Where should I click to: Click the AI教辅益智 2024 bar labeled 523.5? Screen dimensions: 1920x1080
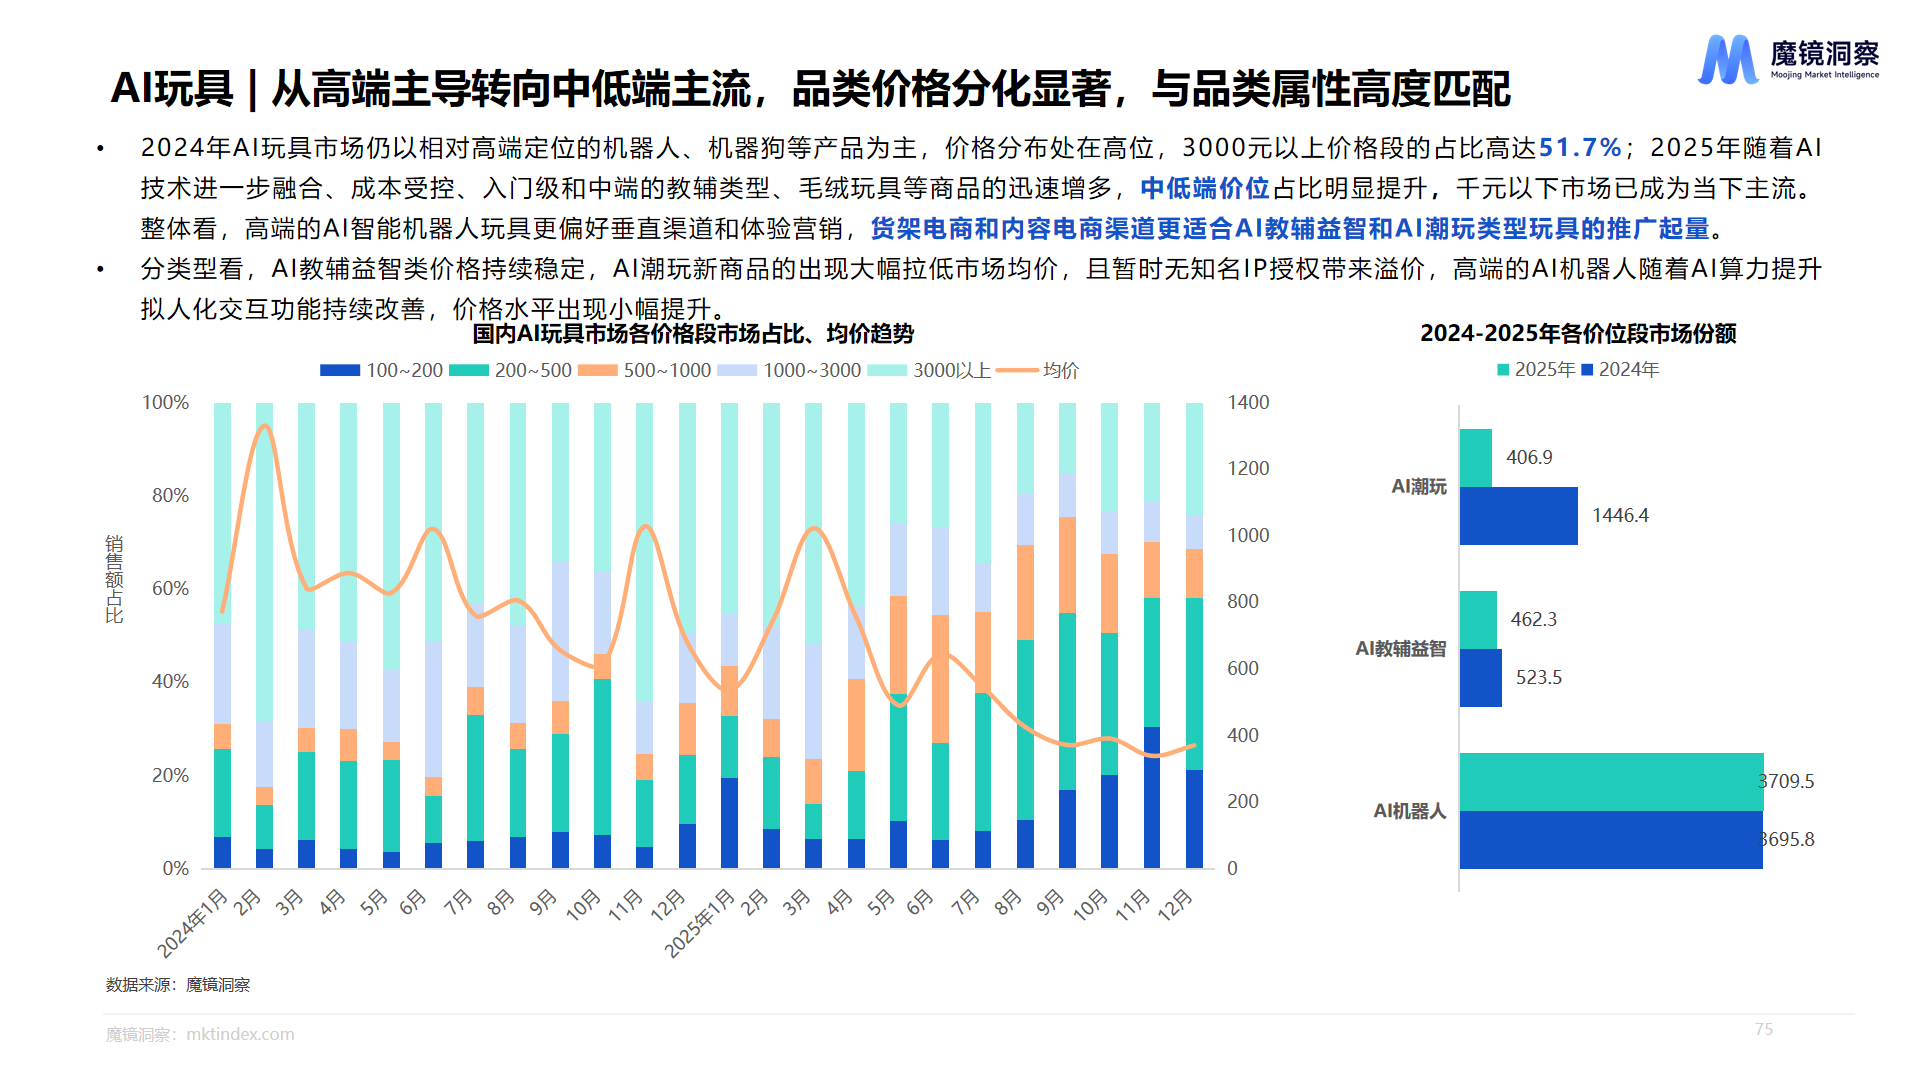(1480, 678)
